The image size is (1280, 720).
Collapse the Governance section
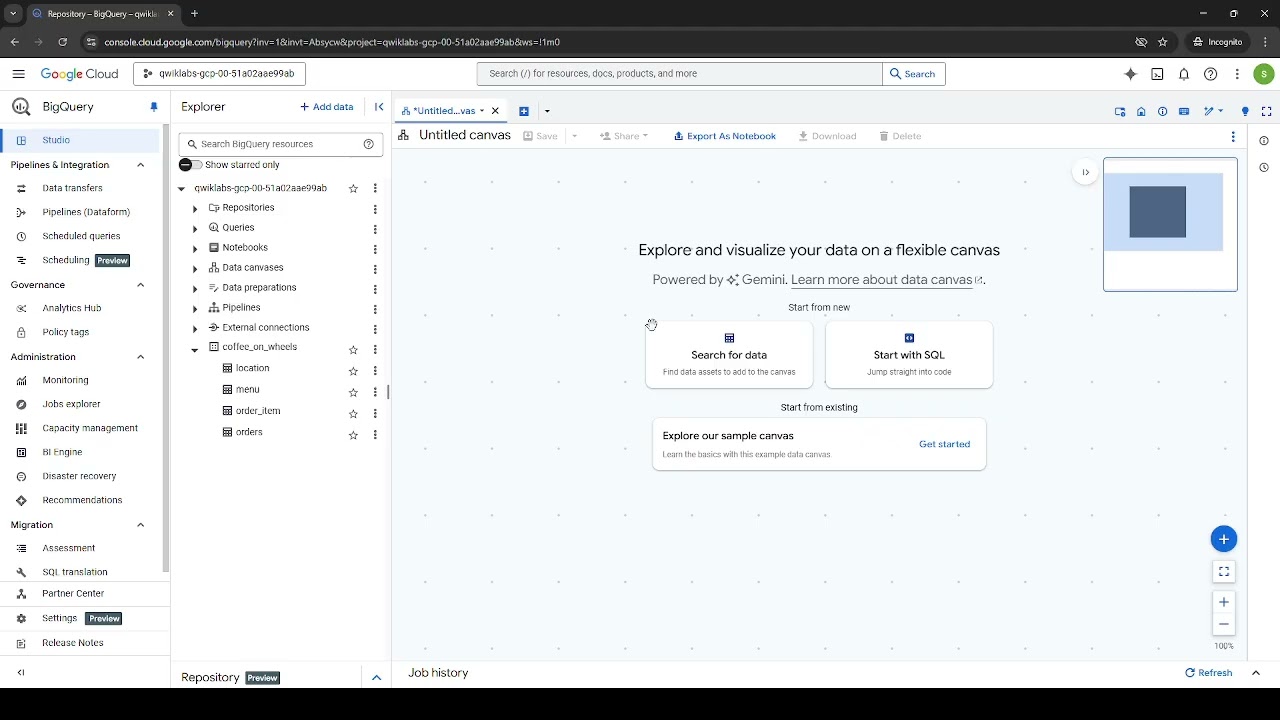click(x=140, y=285)
